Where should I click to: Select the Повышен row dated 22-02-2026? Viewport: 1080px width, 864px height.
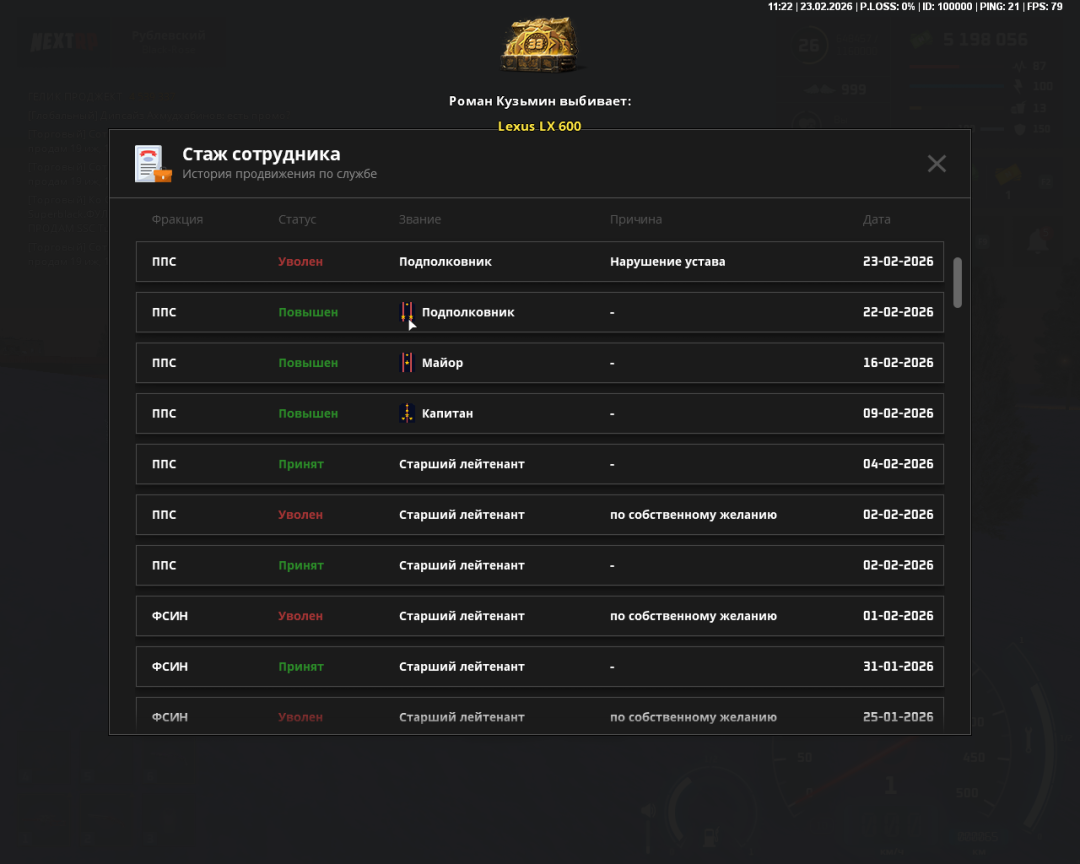click(x=539, y=312)
